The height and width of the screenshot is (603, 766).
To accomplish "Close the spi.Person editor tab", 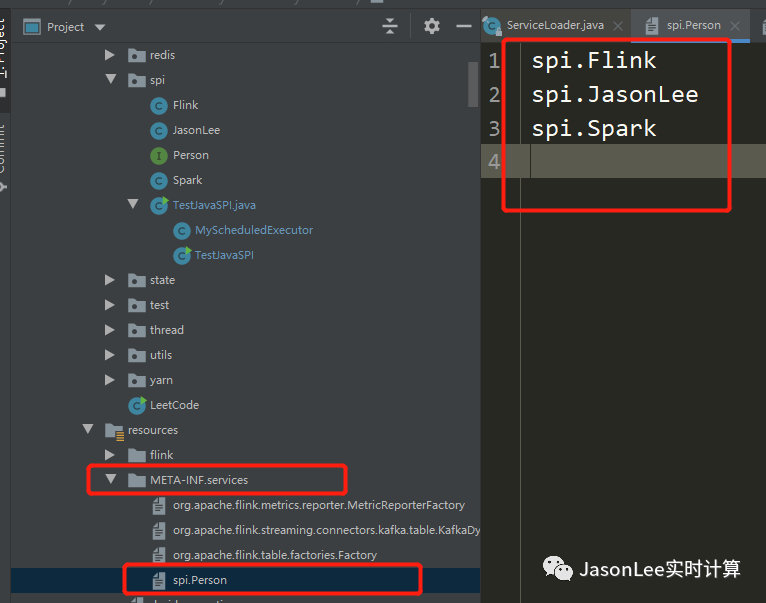I will pyautogui.click(x=735, y=26).
